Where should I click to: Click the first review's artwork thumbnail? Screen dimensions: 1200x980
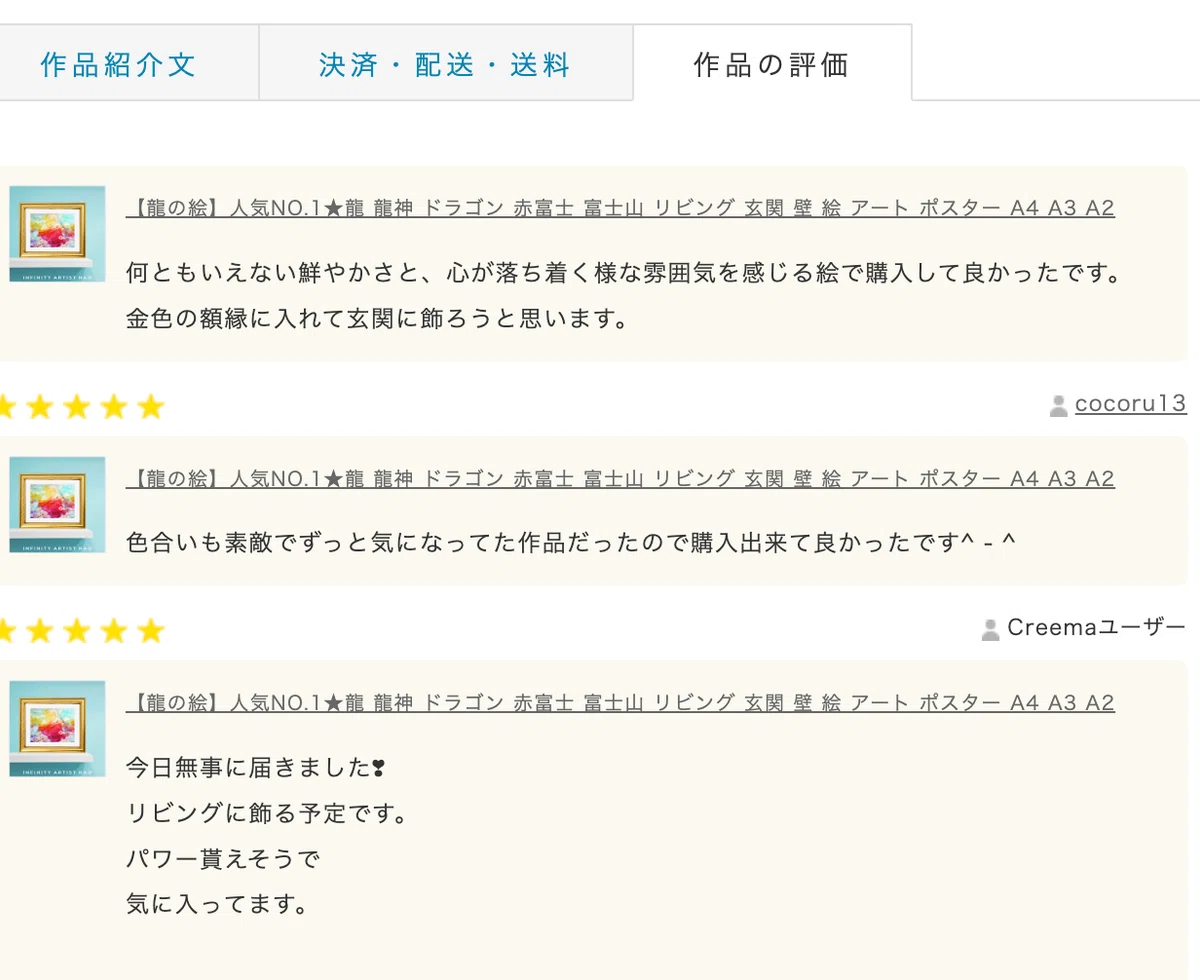pyautogui.click(x=57, y=234)
